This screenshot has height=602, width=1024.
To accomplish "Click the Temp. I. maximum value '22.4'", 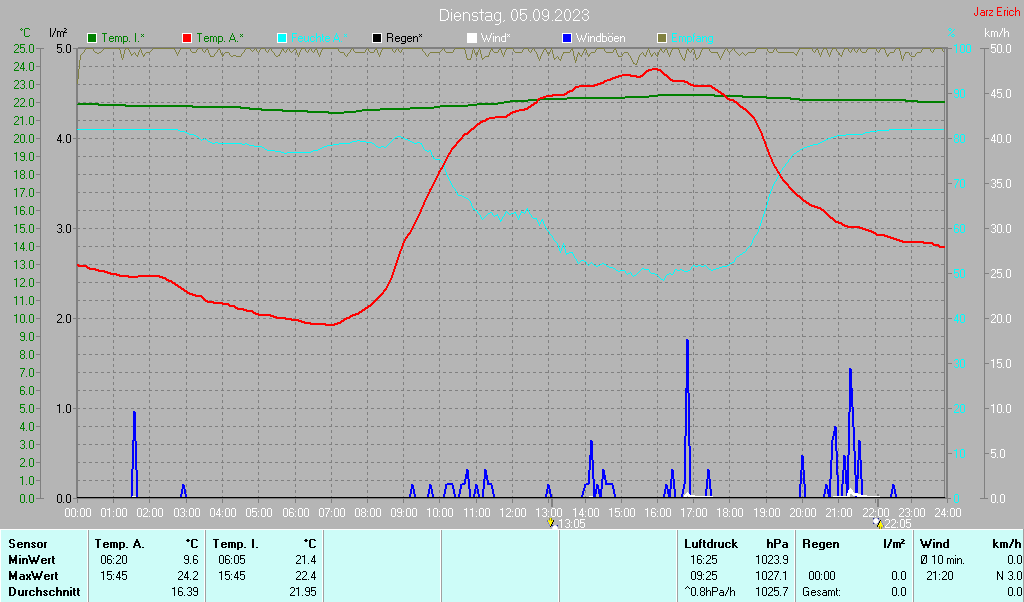I will (305, 576).
